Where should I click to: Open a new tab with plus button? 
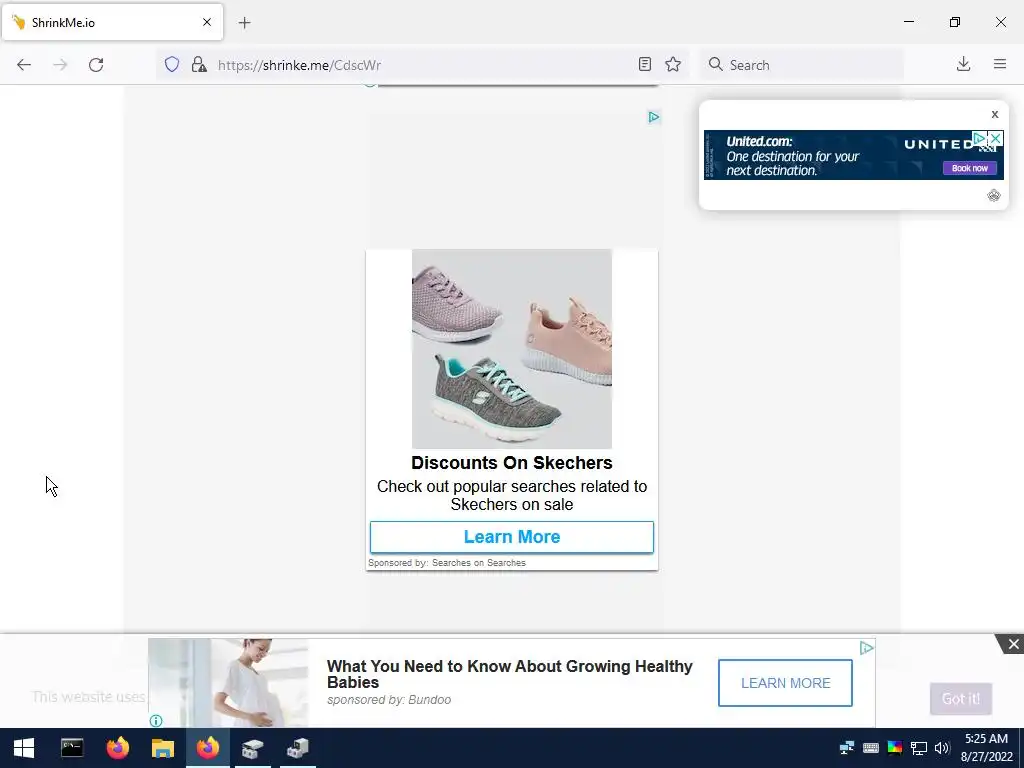(244, 23)
